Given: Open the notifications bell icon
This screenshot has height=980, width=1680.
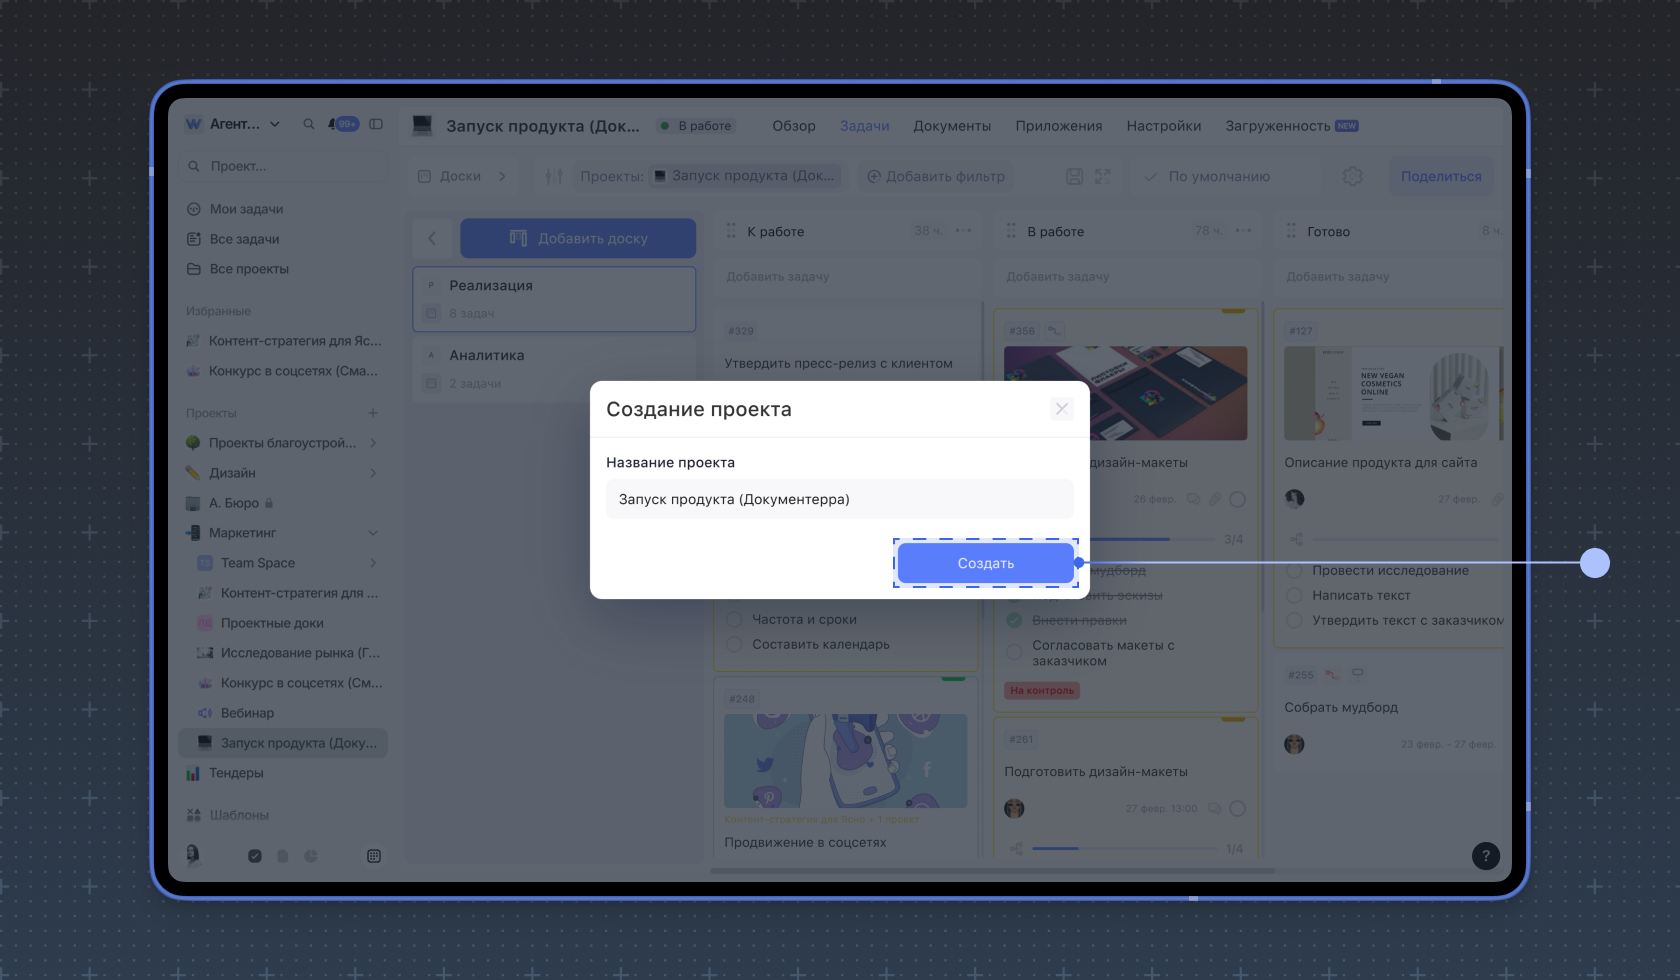Looking at the screenshot, I should click(x=333, y=124).
